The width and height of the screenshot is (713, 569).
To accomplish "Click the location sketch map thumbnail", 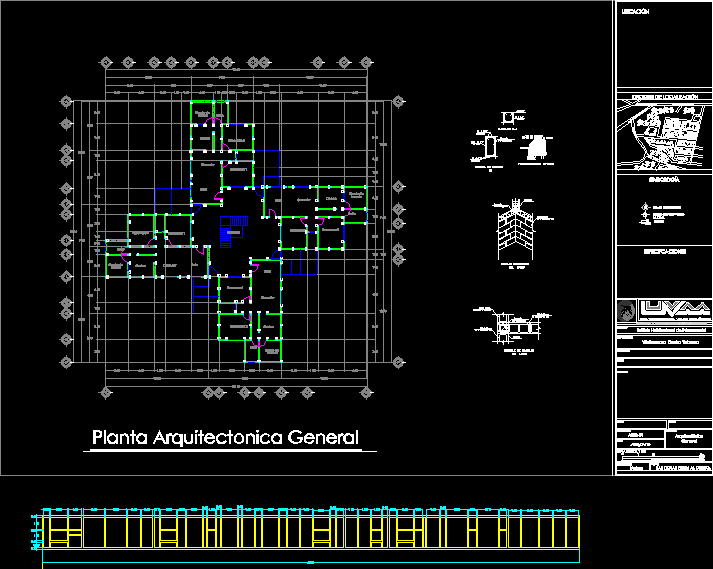I will click(662, 133).
